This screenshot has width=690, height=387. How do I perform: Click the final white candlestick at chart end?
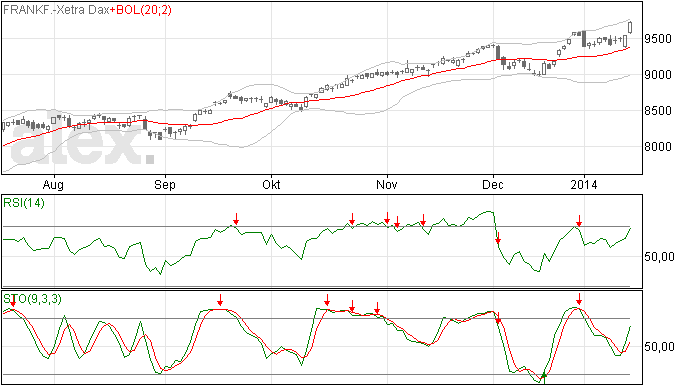click(x=630, y=27)
